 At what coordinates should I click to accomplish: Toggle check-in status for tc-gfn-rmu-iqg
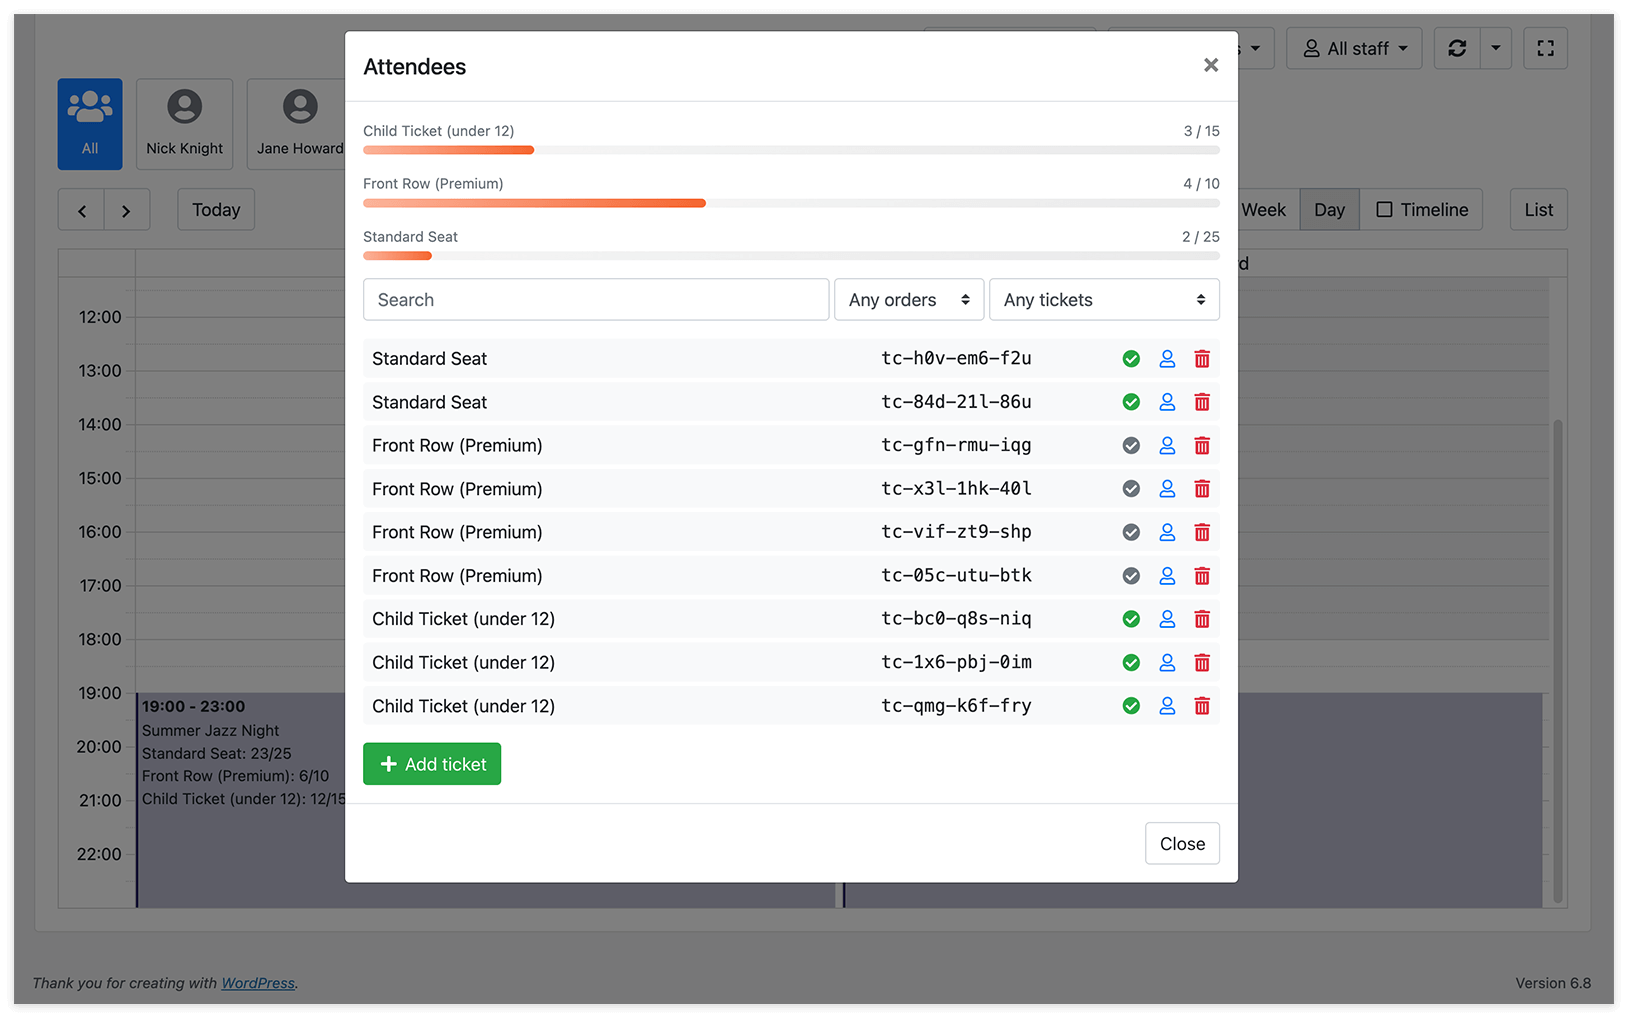(x=1131, y=446)
